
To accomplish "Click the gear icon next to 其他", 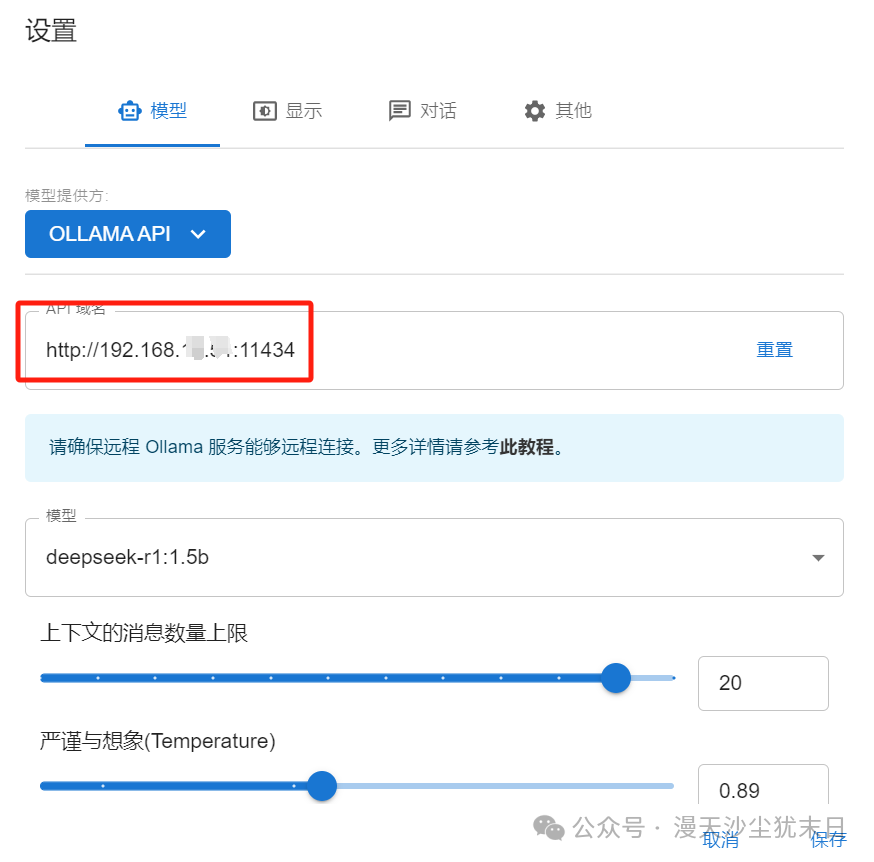I will 535,111.
